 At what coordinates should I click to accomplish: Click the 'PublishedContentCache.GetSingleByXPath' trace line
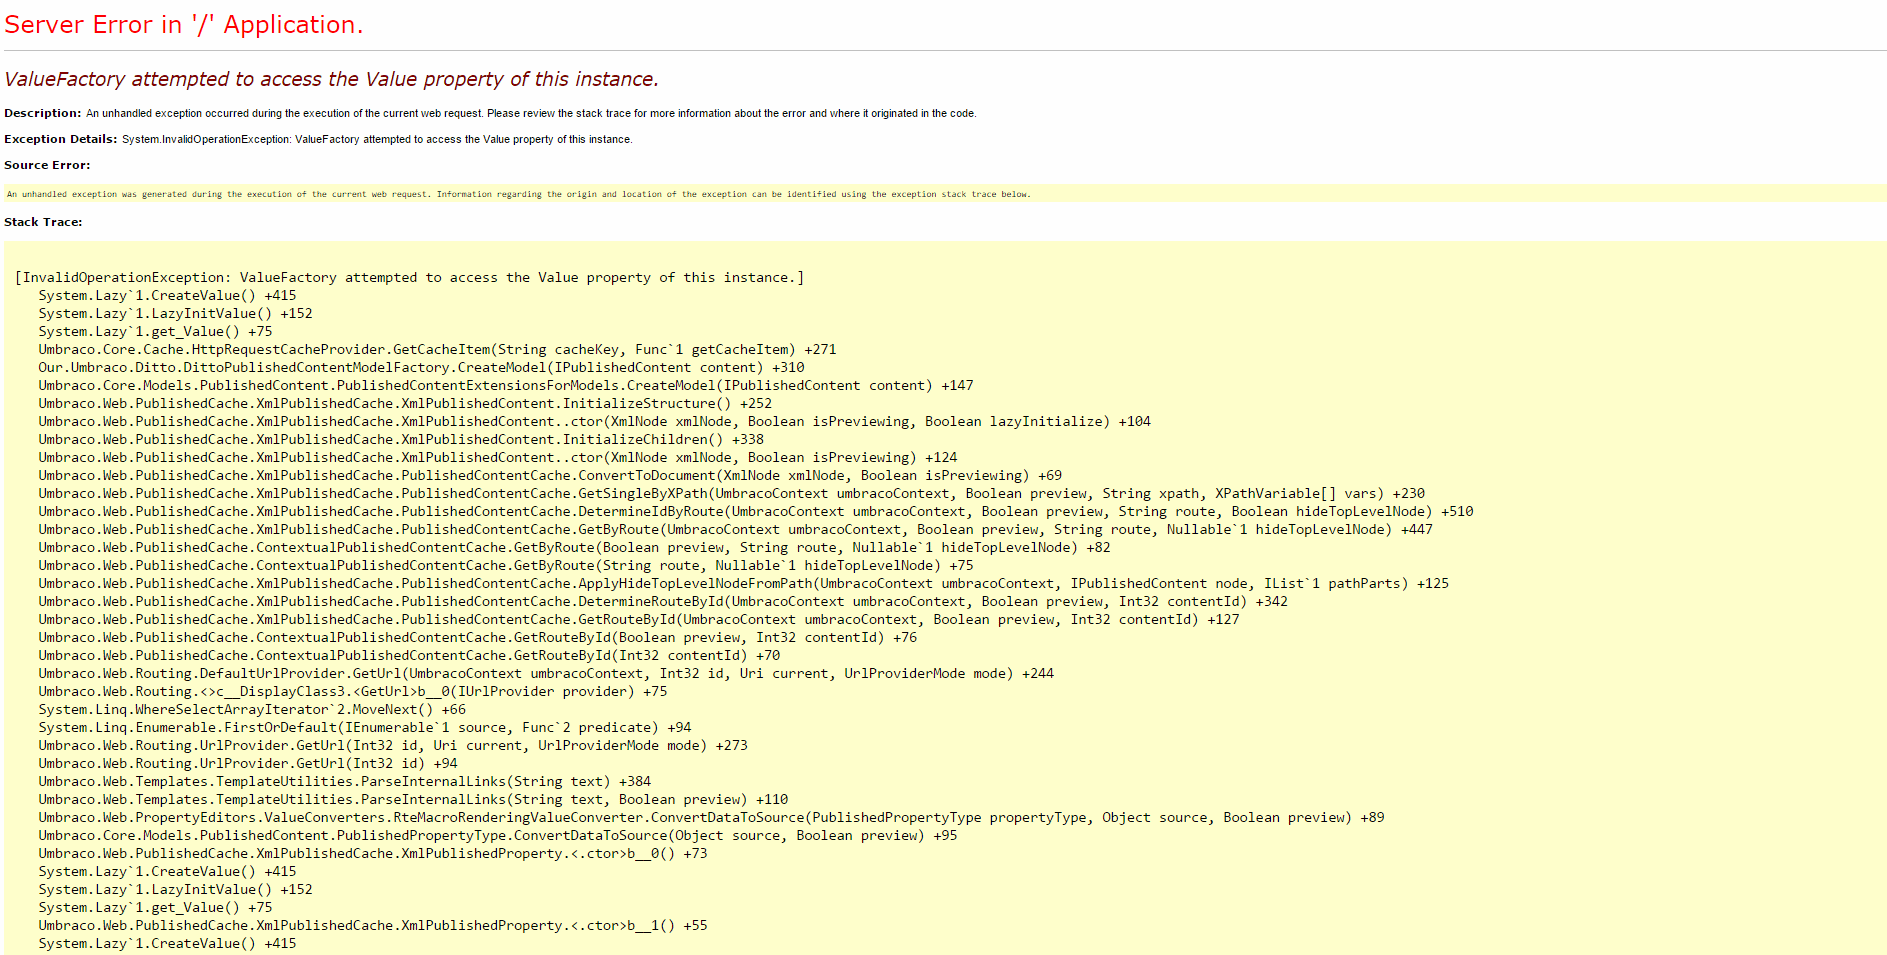(x=732, y=494)
